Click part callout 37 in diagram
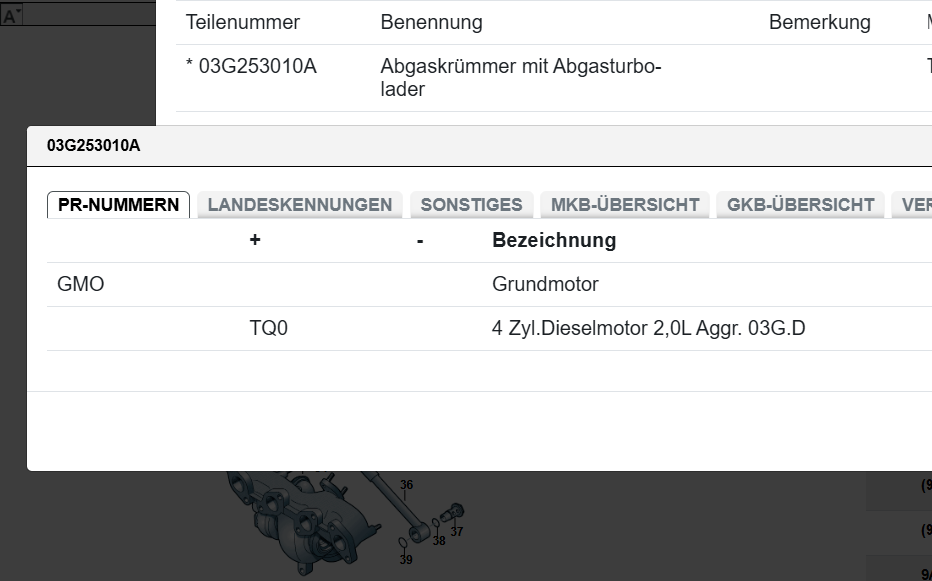Image resolution: width=932 pixels, height=581 pixels. (456, 532)
